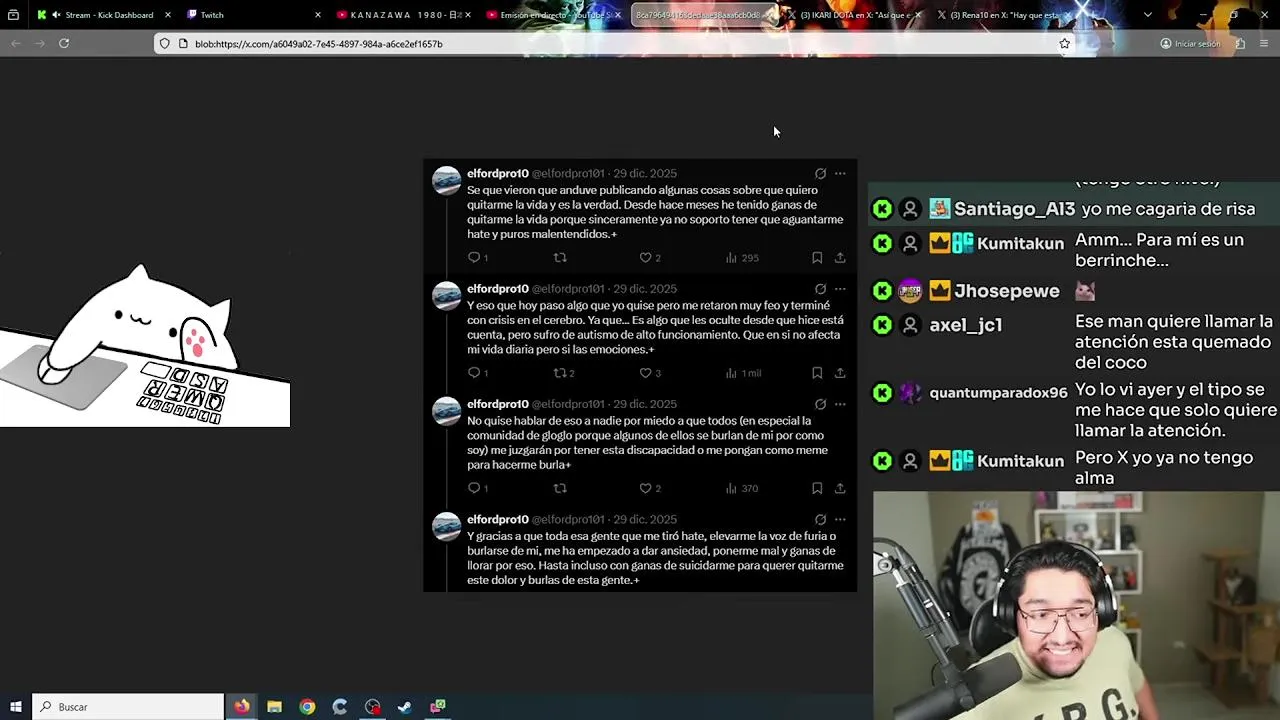Click elfordpro10 name on second tweet
The image size is (1280, 720).
click(x=497, y=289)
